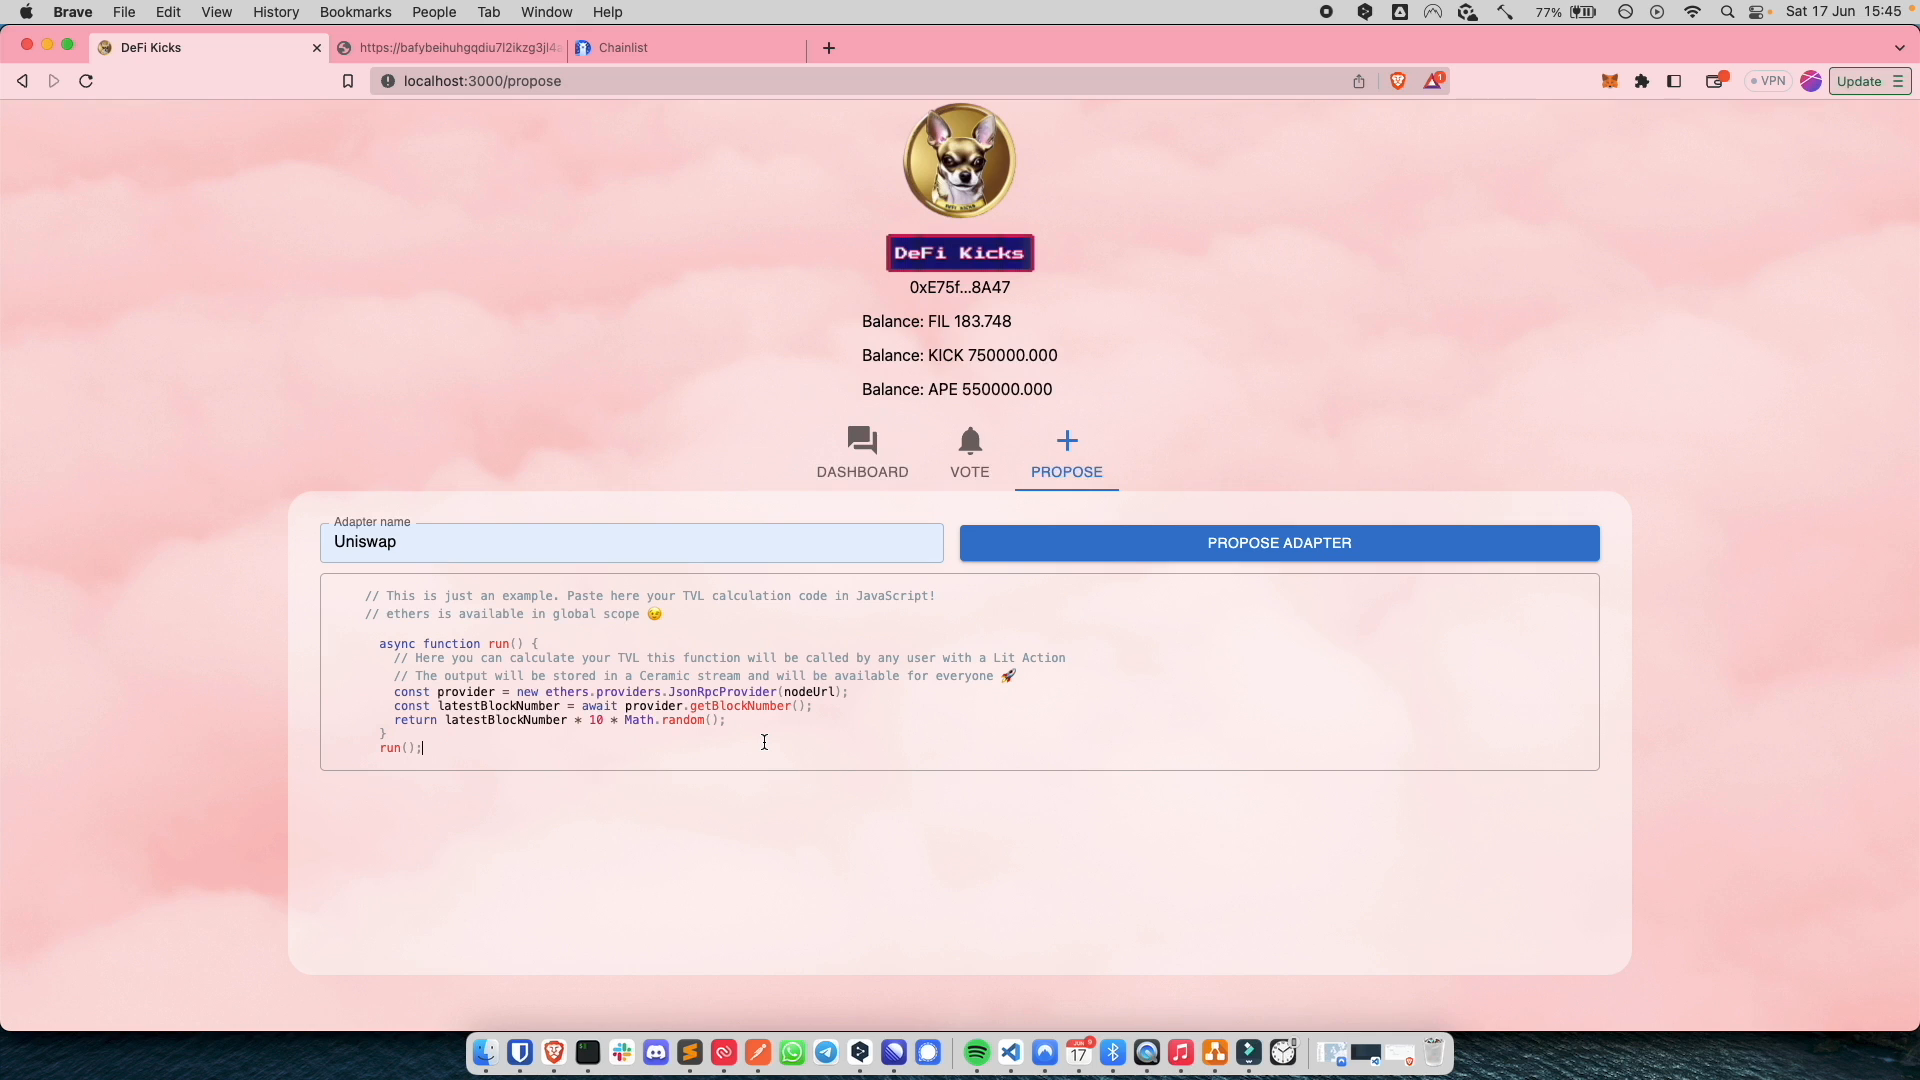Bookmark this page via bookmark icon

(347, 81)
